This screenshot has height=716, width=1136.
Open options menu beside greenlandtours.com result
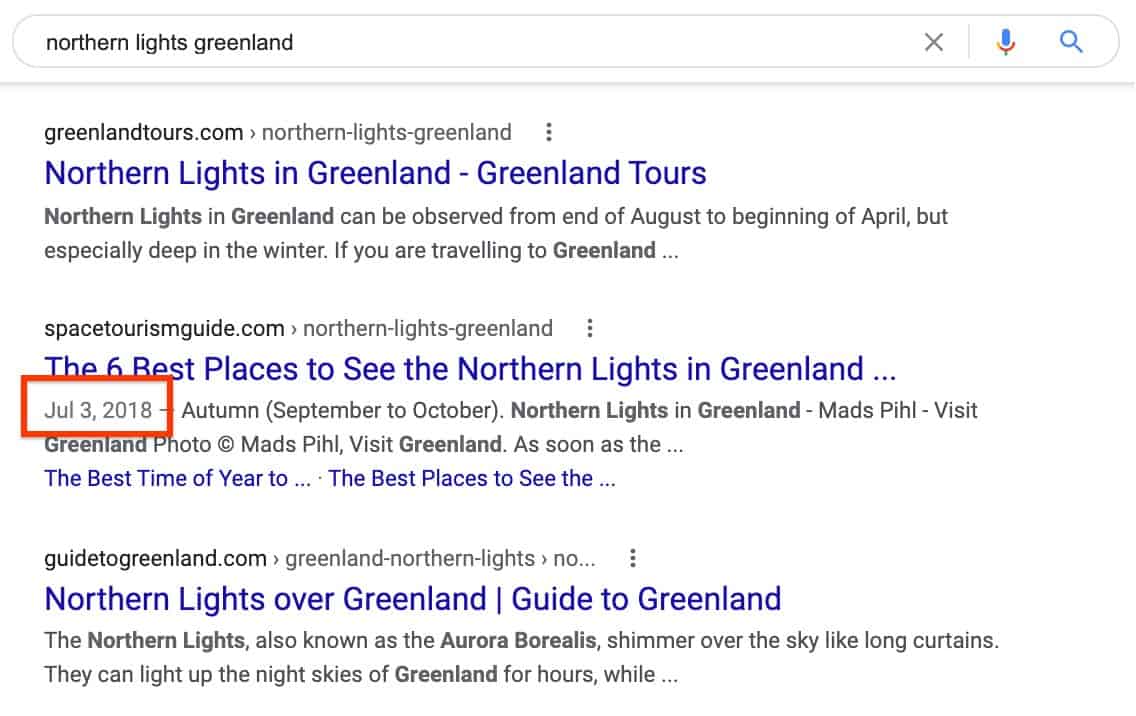click(548, 132)
